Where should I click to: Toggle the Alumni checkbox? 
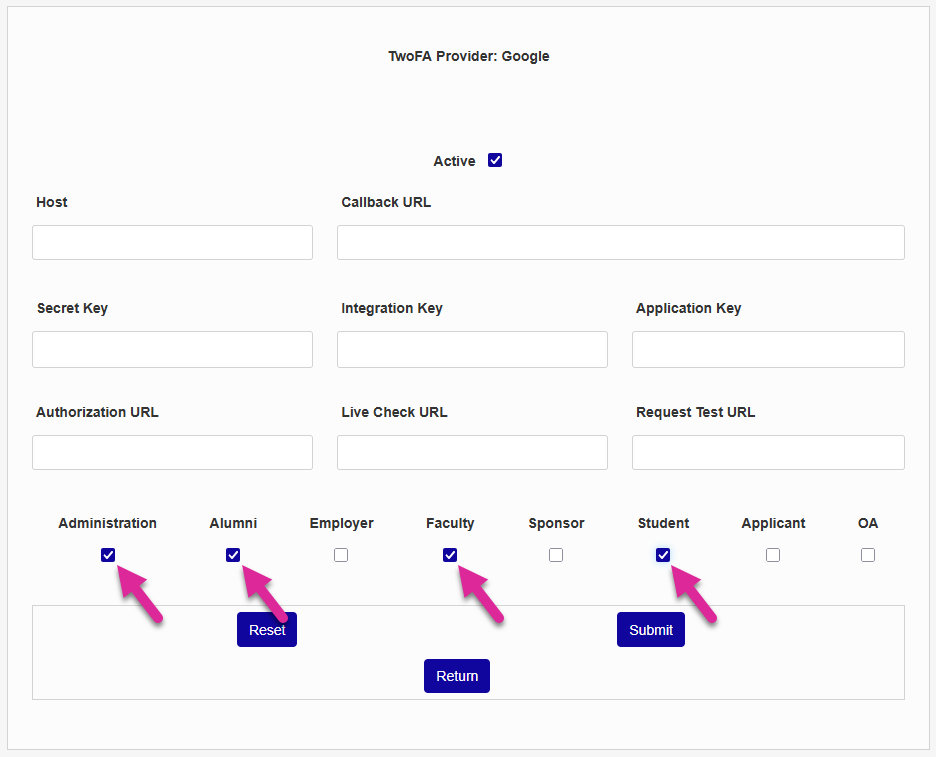[233, 555]
